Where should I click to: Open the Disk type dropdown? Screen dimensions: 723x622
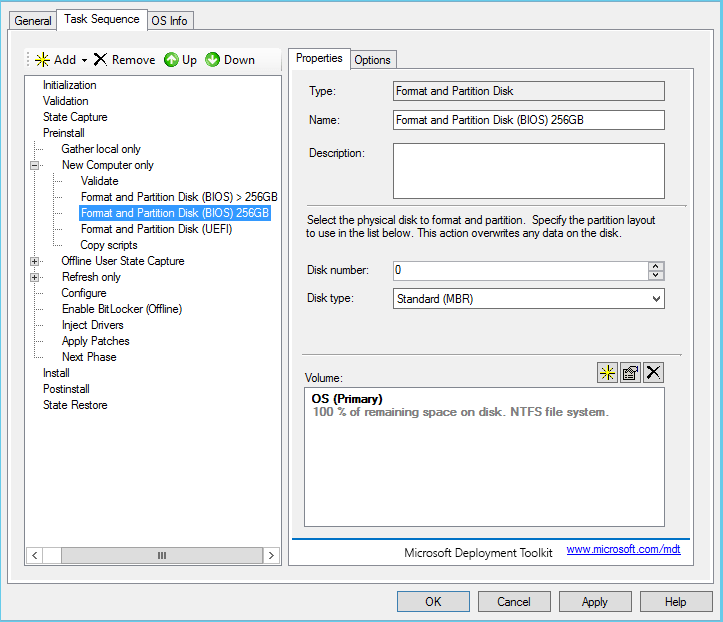(656, 299)
